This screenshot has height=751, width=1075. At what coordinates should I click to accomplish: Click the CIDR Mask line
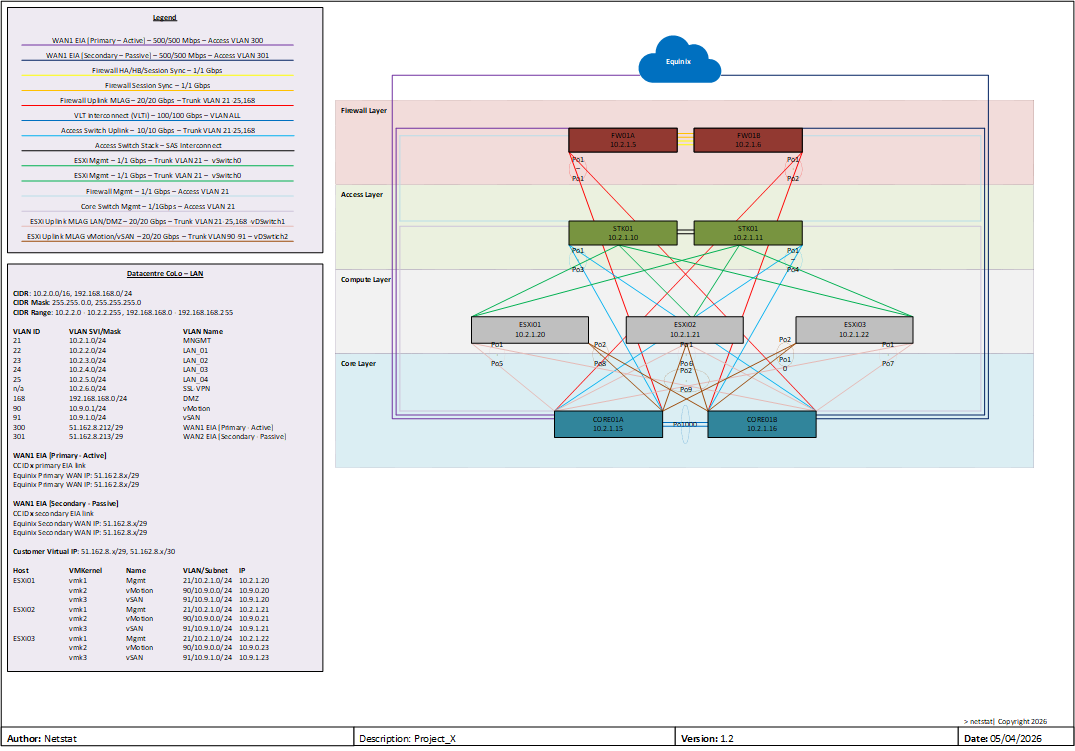(77, 302)
